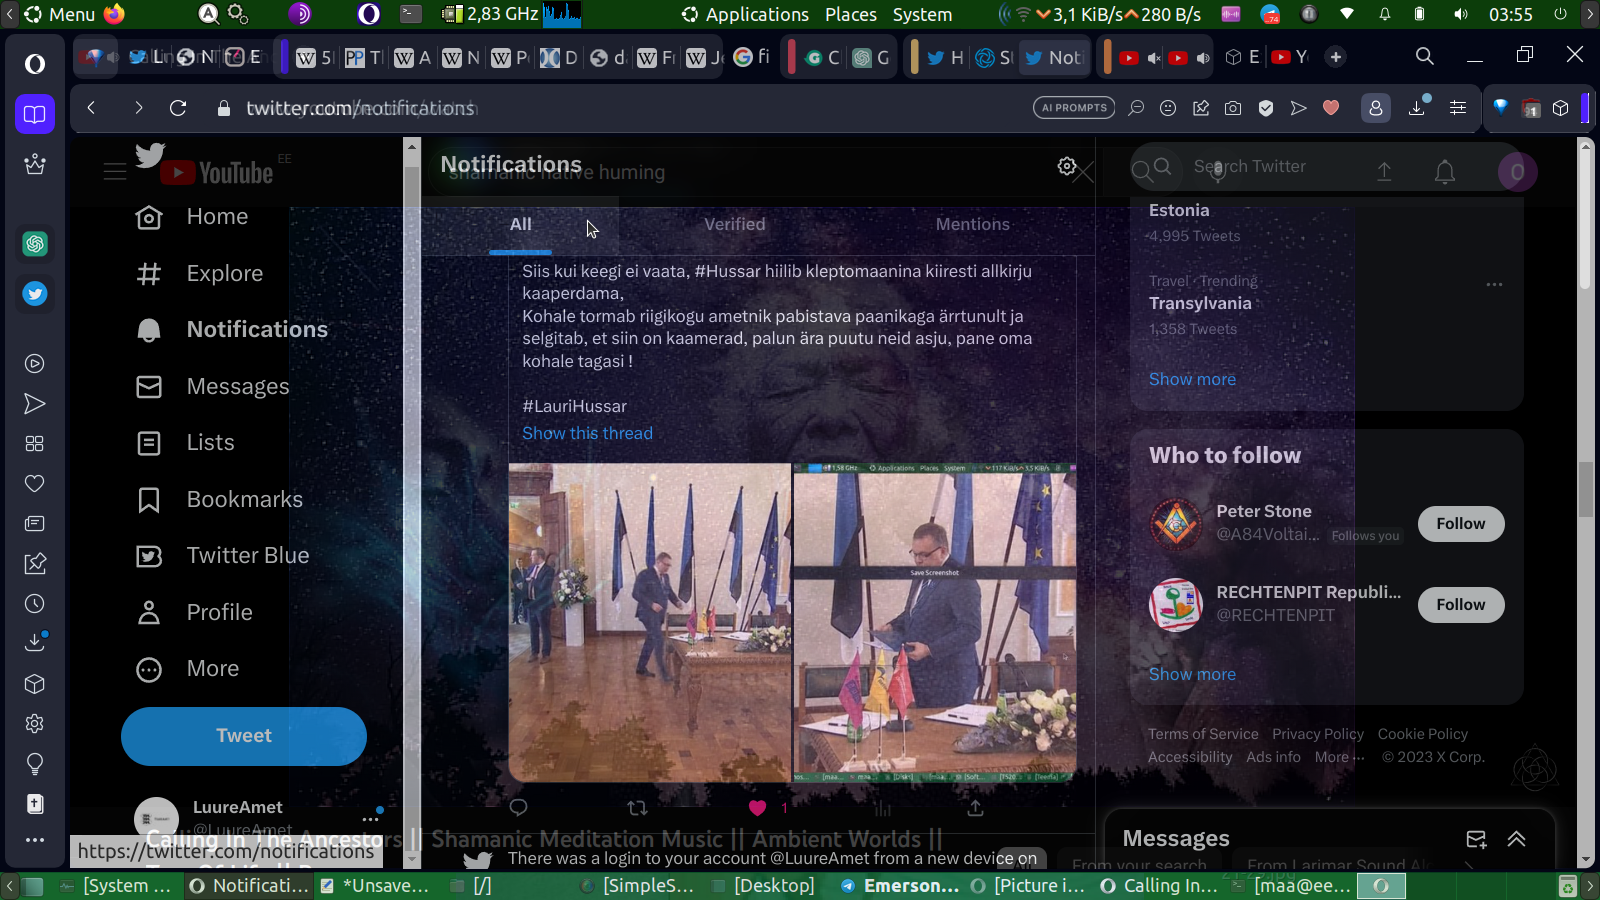
Task: Switch to the Verified tab
Action: pos(735,225)
